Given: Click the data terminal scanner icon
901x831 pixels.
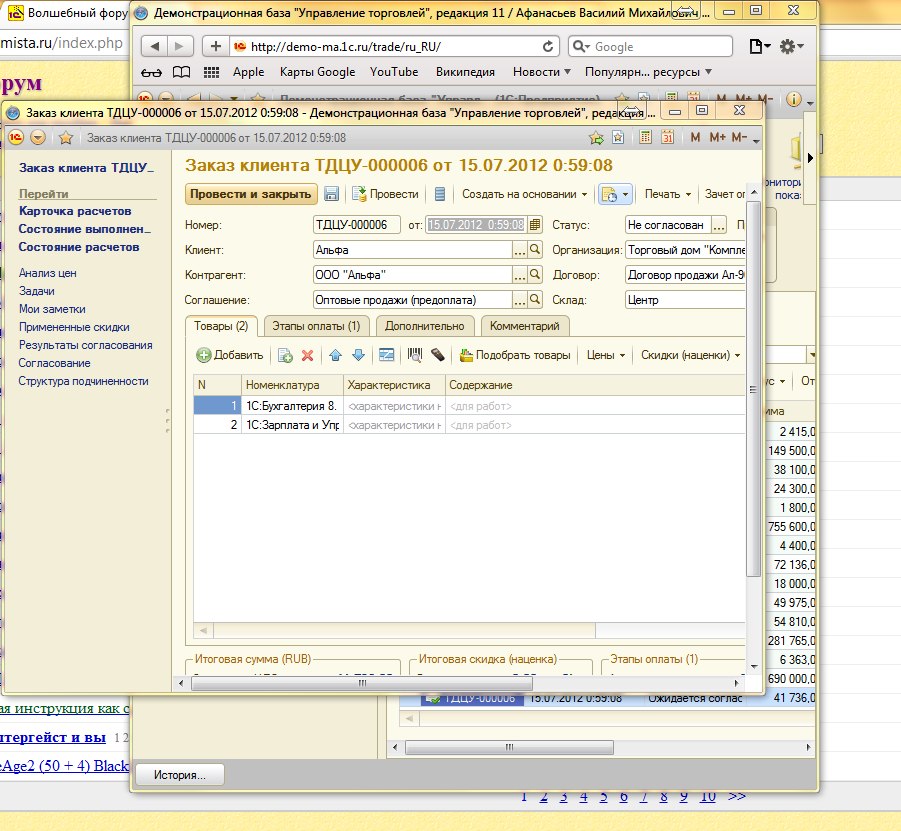Looking at the screenshot, I should (437, 355).
